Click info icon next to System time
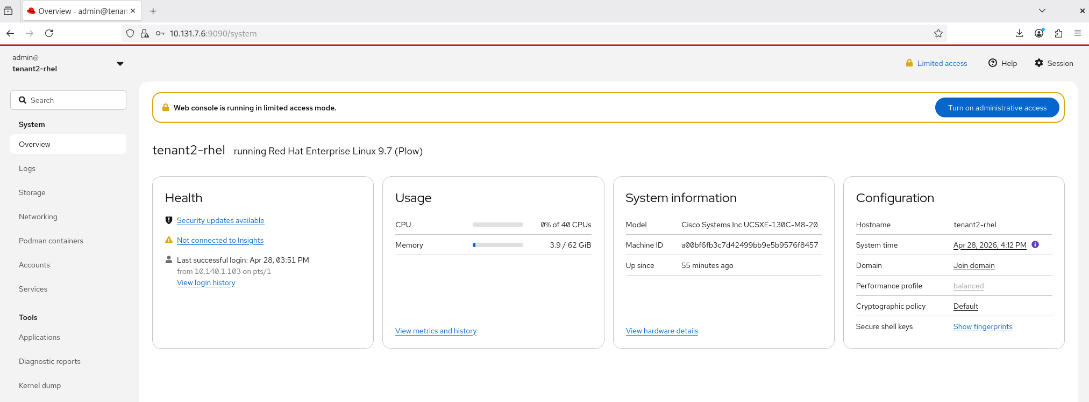The image size is (1089, 402). coord(1035,244)
